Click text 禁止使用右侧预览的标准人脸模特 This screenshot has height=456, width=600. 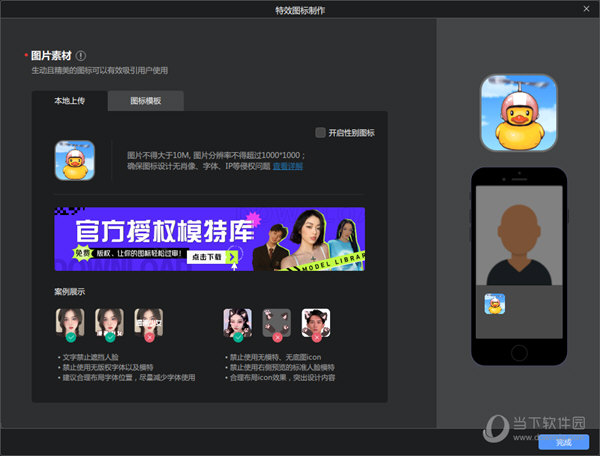[282, 368]
